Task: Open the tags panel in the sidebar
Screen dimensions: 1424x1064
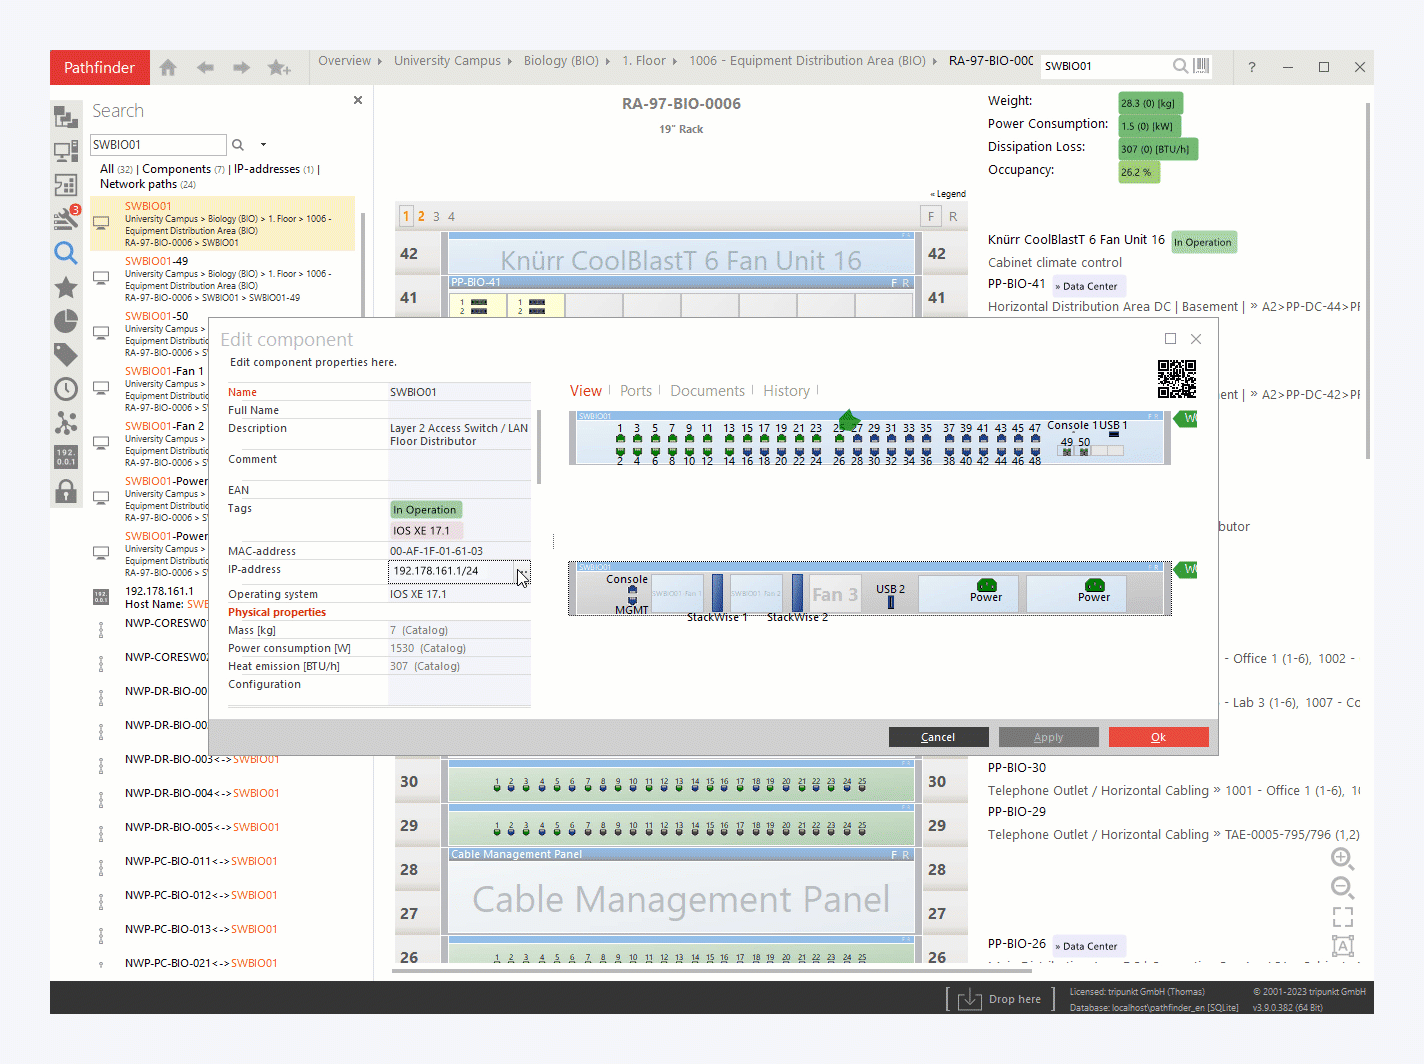Action: (66, 354)
